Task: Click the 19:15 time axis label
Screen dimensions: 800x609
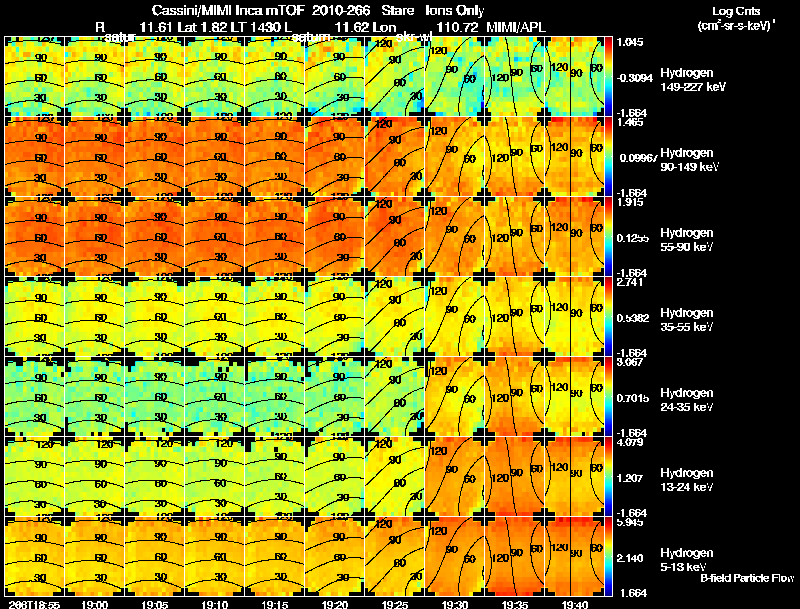Action: click(274, 605)
